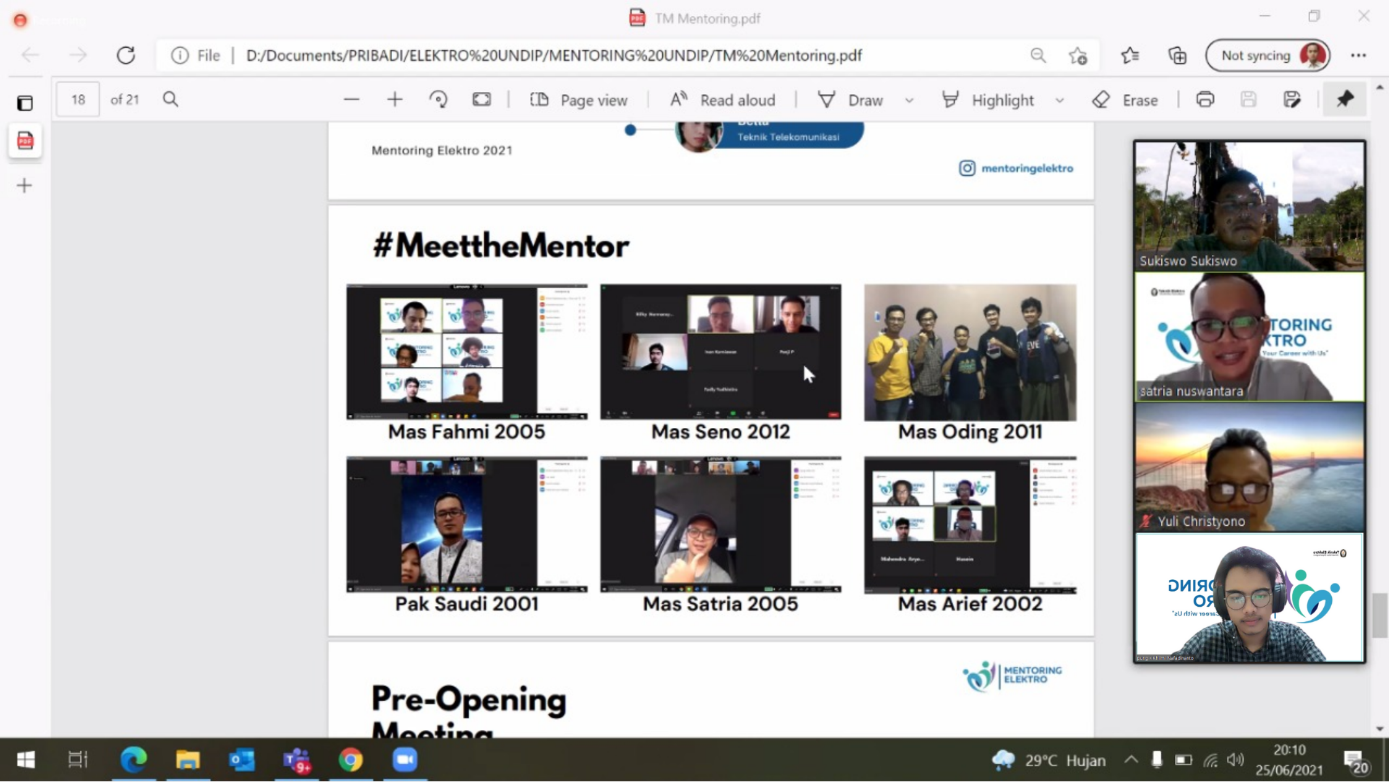Open Zoom app from the taskbar

[404, 760]
